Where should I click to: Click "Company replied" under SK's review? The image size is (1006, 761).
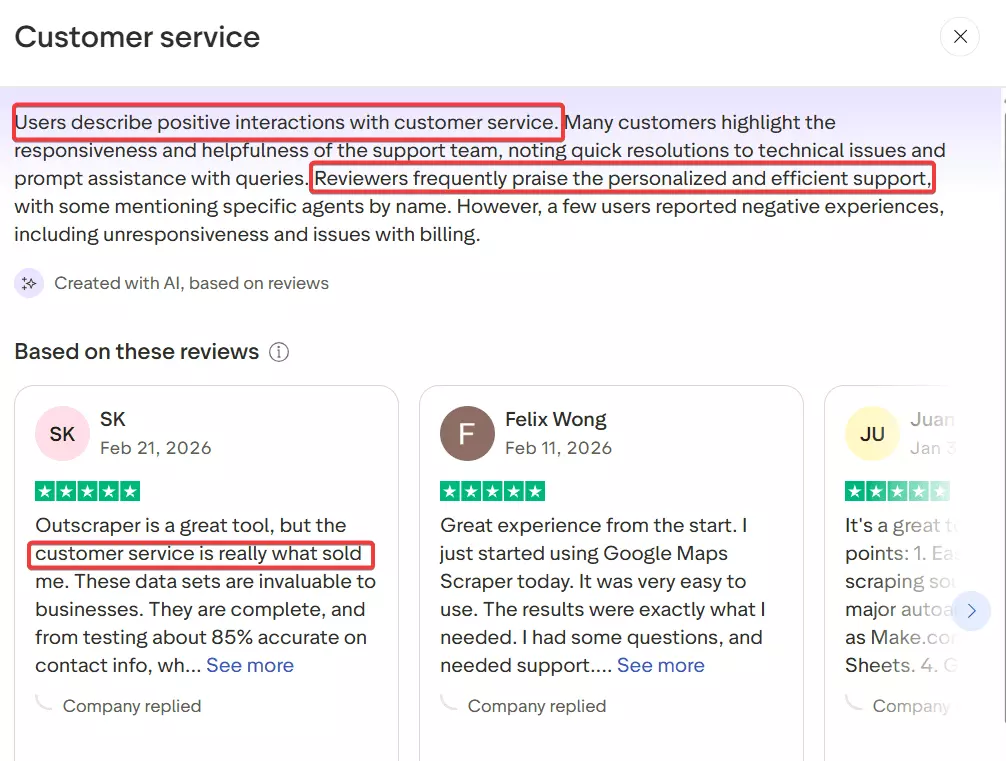click(x=132, y=705)
